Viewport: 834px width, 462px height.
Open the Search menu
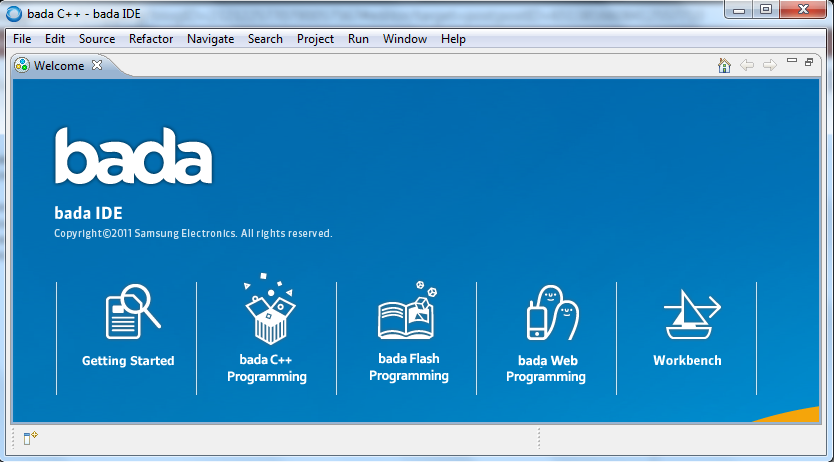click(265, 39)
